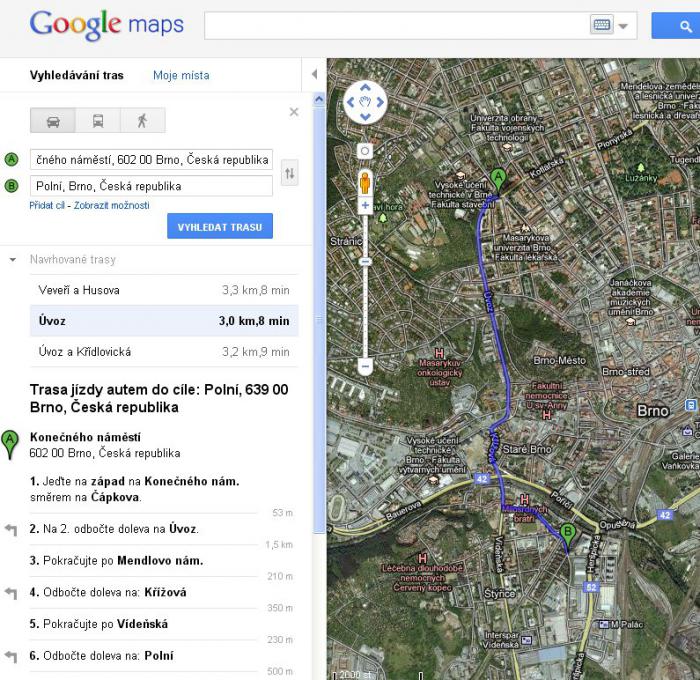
Task: Zoom out using the minus button
Action: coord(365,367)
